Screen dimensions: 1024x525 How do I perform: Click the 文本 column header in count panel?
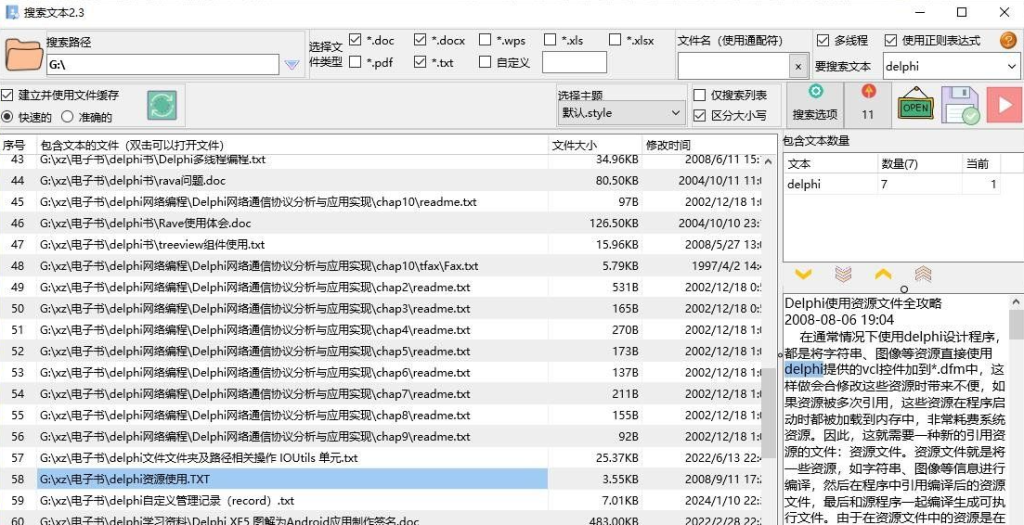pos(829,164)
